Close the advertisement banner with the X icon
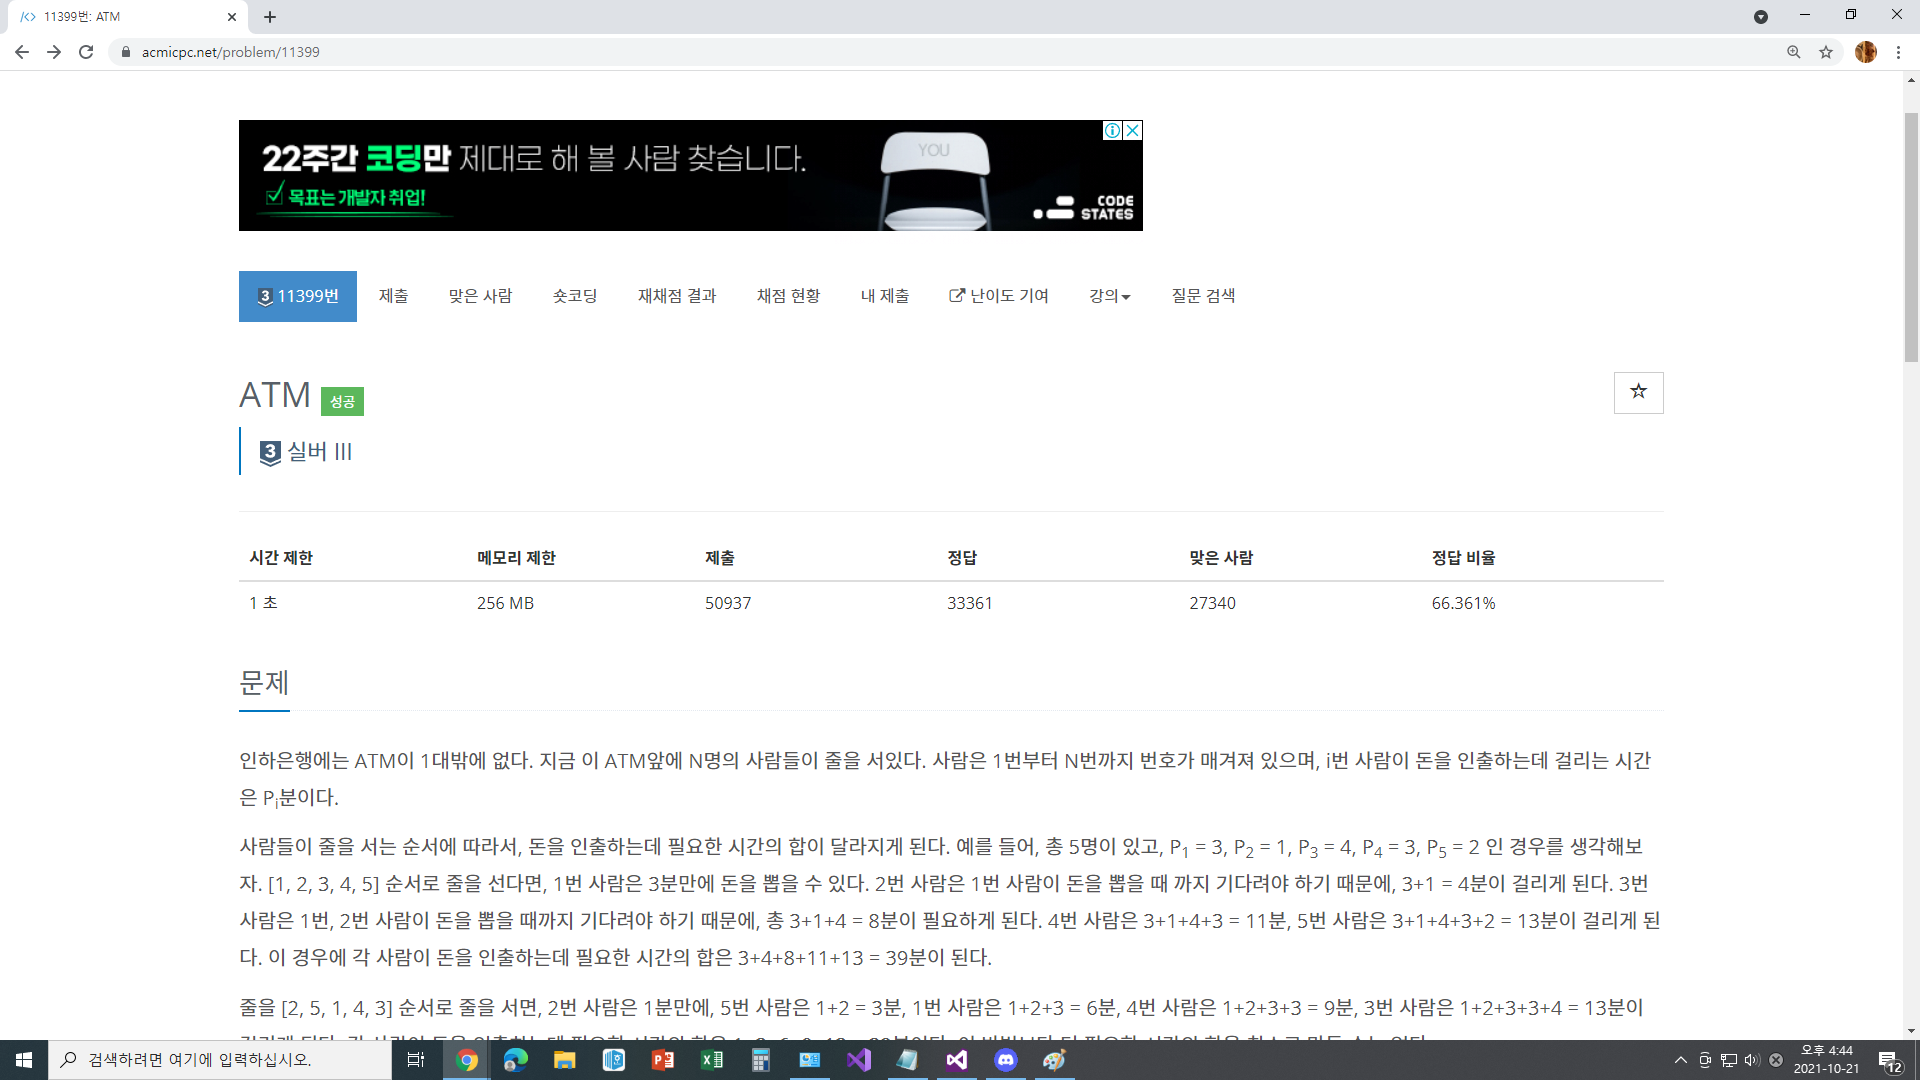This screenshot has width=1920, height=1080. click(x=1133, y=130)
